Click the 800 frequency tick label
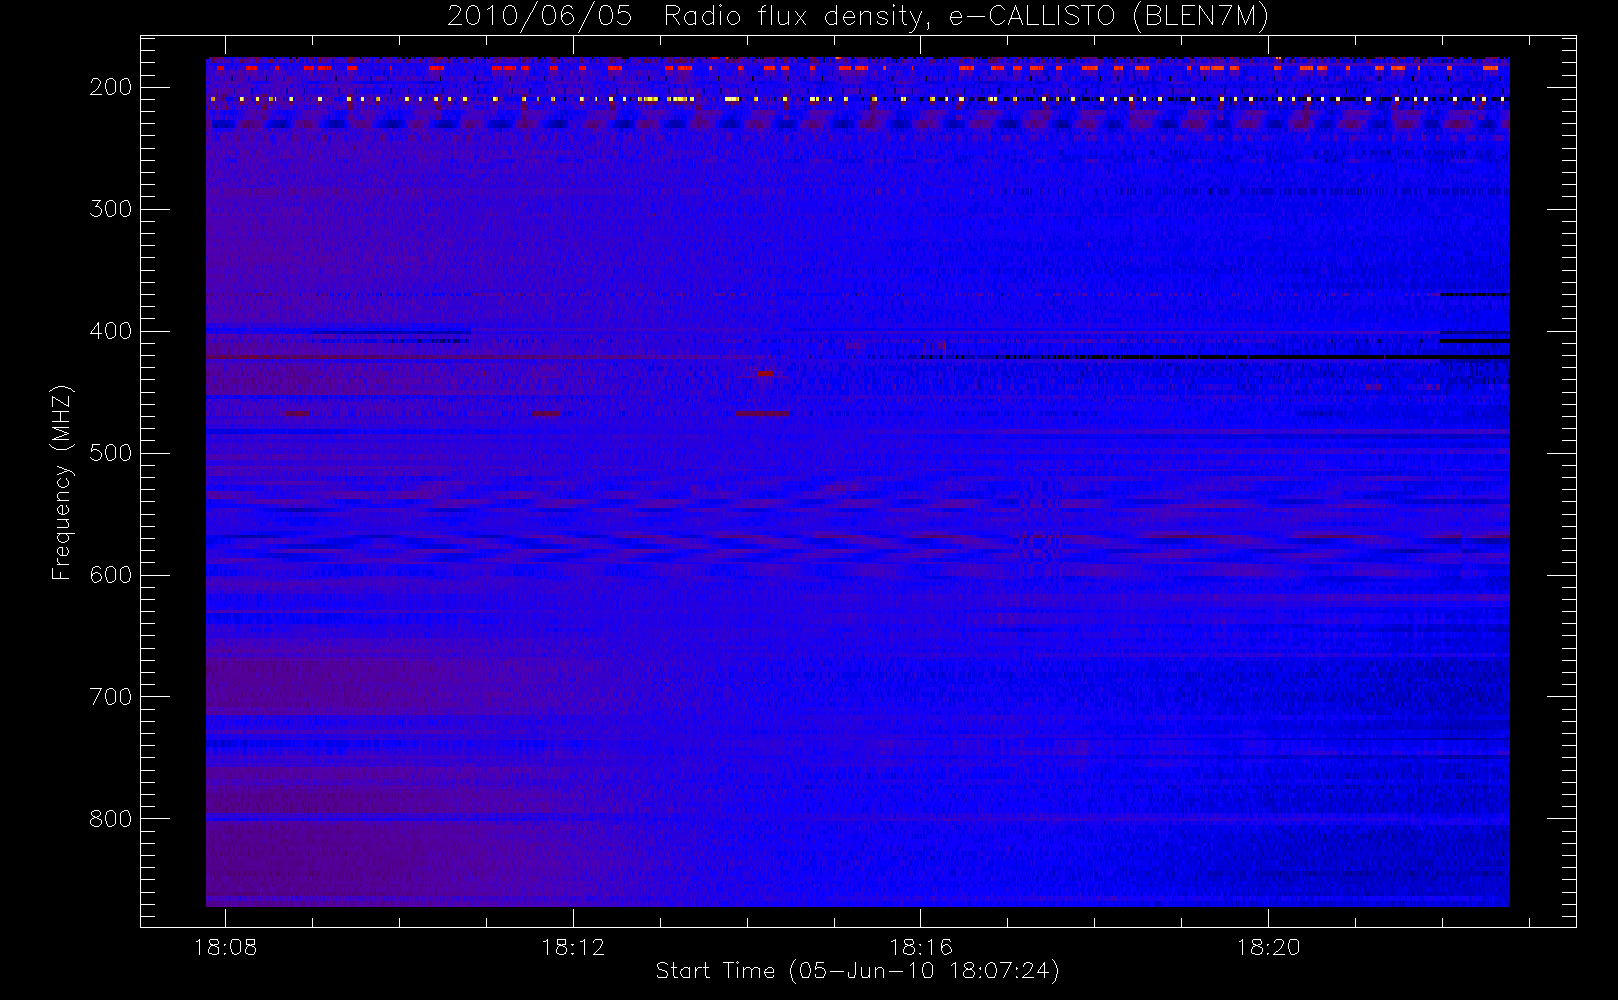Viewport: 1618px width, 1000px height. (110, 819)
